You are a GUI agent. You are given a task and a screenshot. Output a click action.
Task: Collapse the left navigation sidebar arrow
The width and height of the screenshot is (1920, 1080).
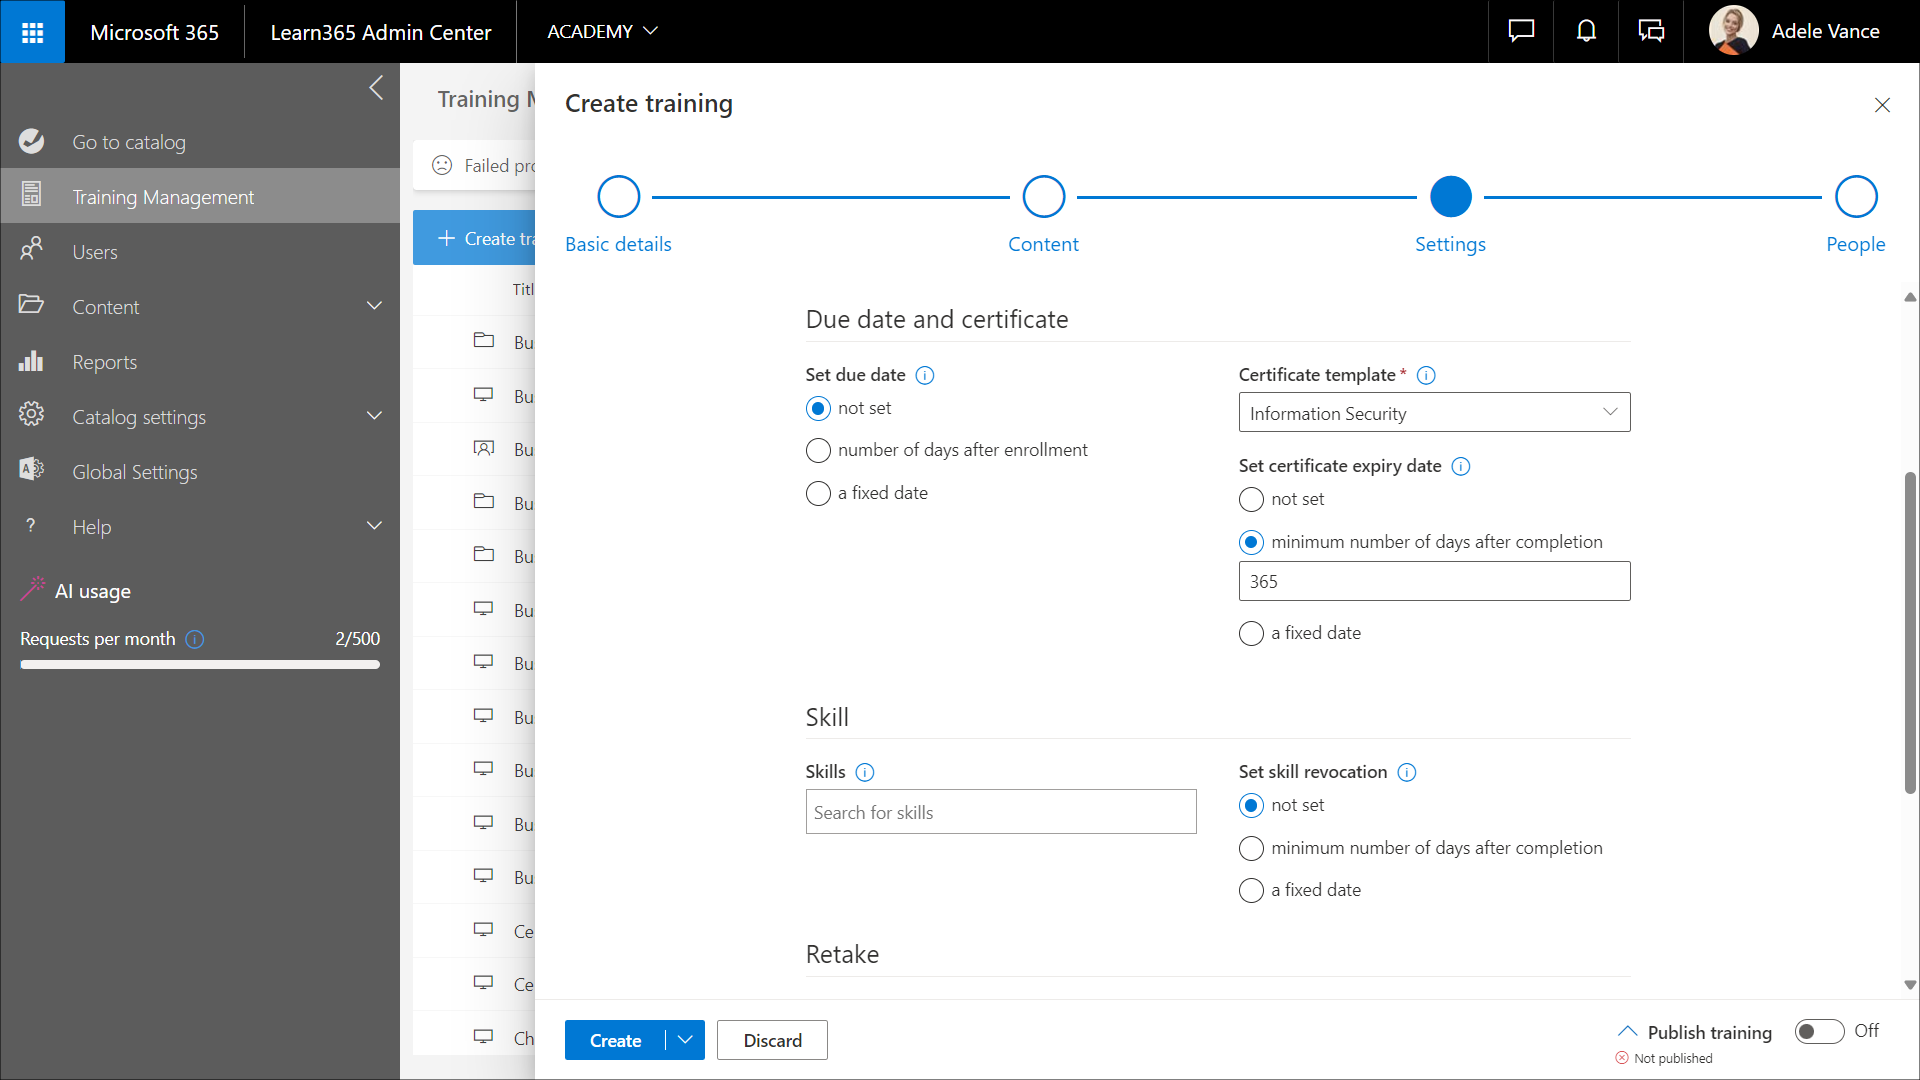click(376, 88)
